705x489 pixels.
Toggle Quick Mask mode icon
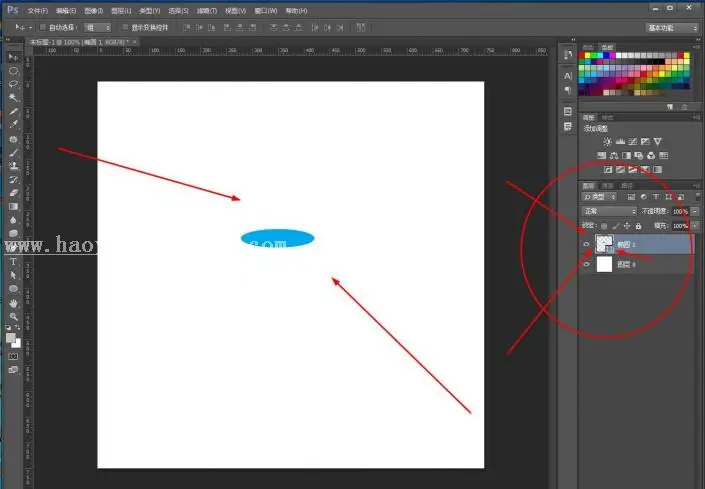click(x=13, y=356)
